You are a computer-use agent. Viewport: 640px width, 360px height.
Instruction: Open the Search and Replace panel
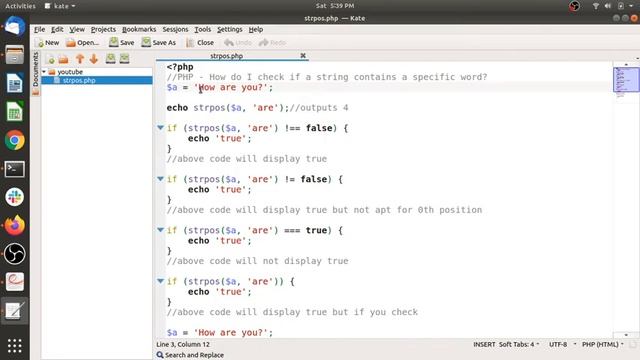(x=190, y=355)
